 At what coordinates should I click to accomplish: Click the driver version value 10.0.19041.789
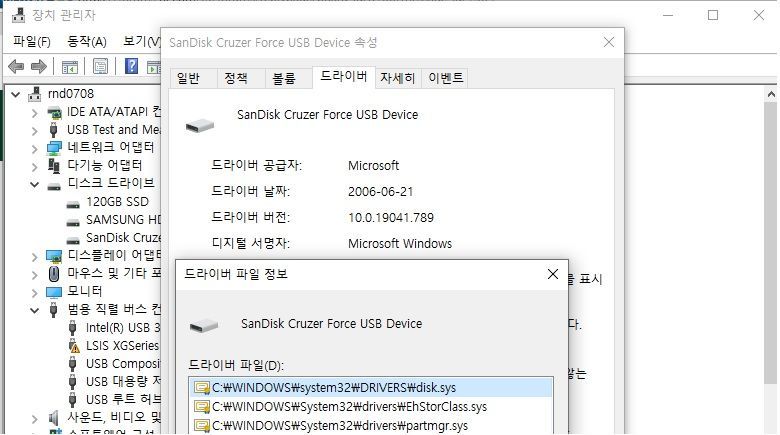coord(391,218)
